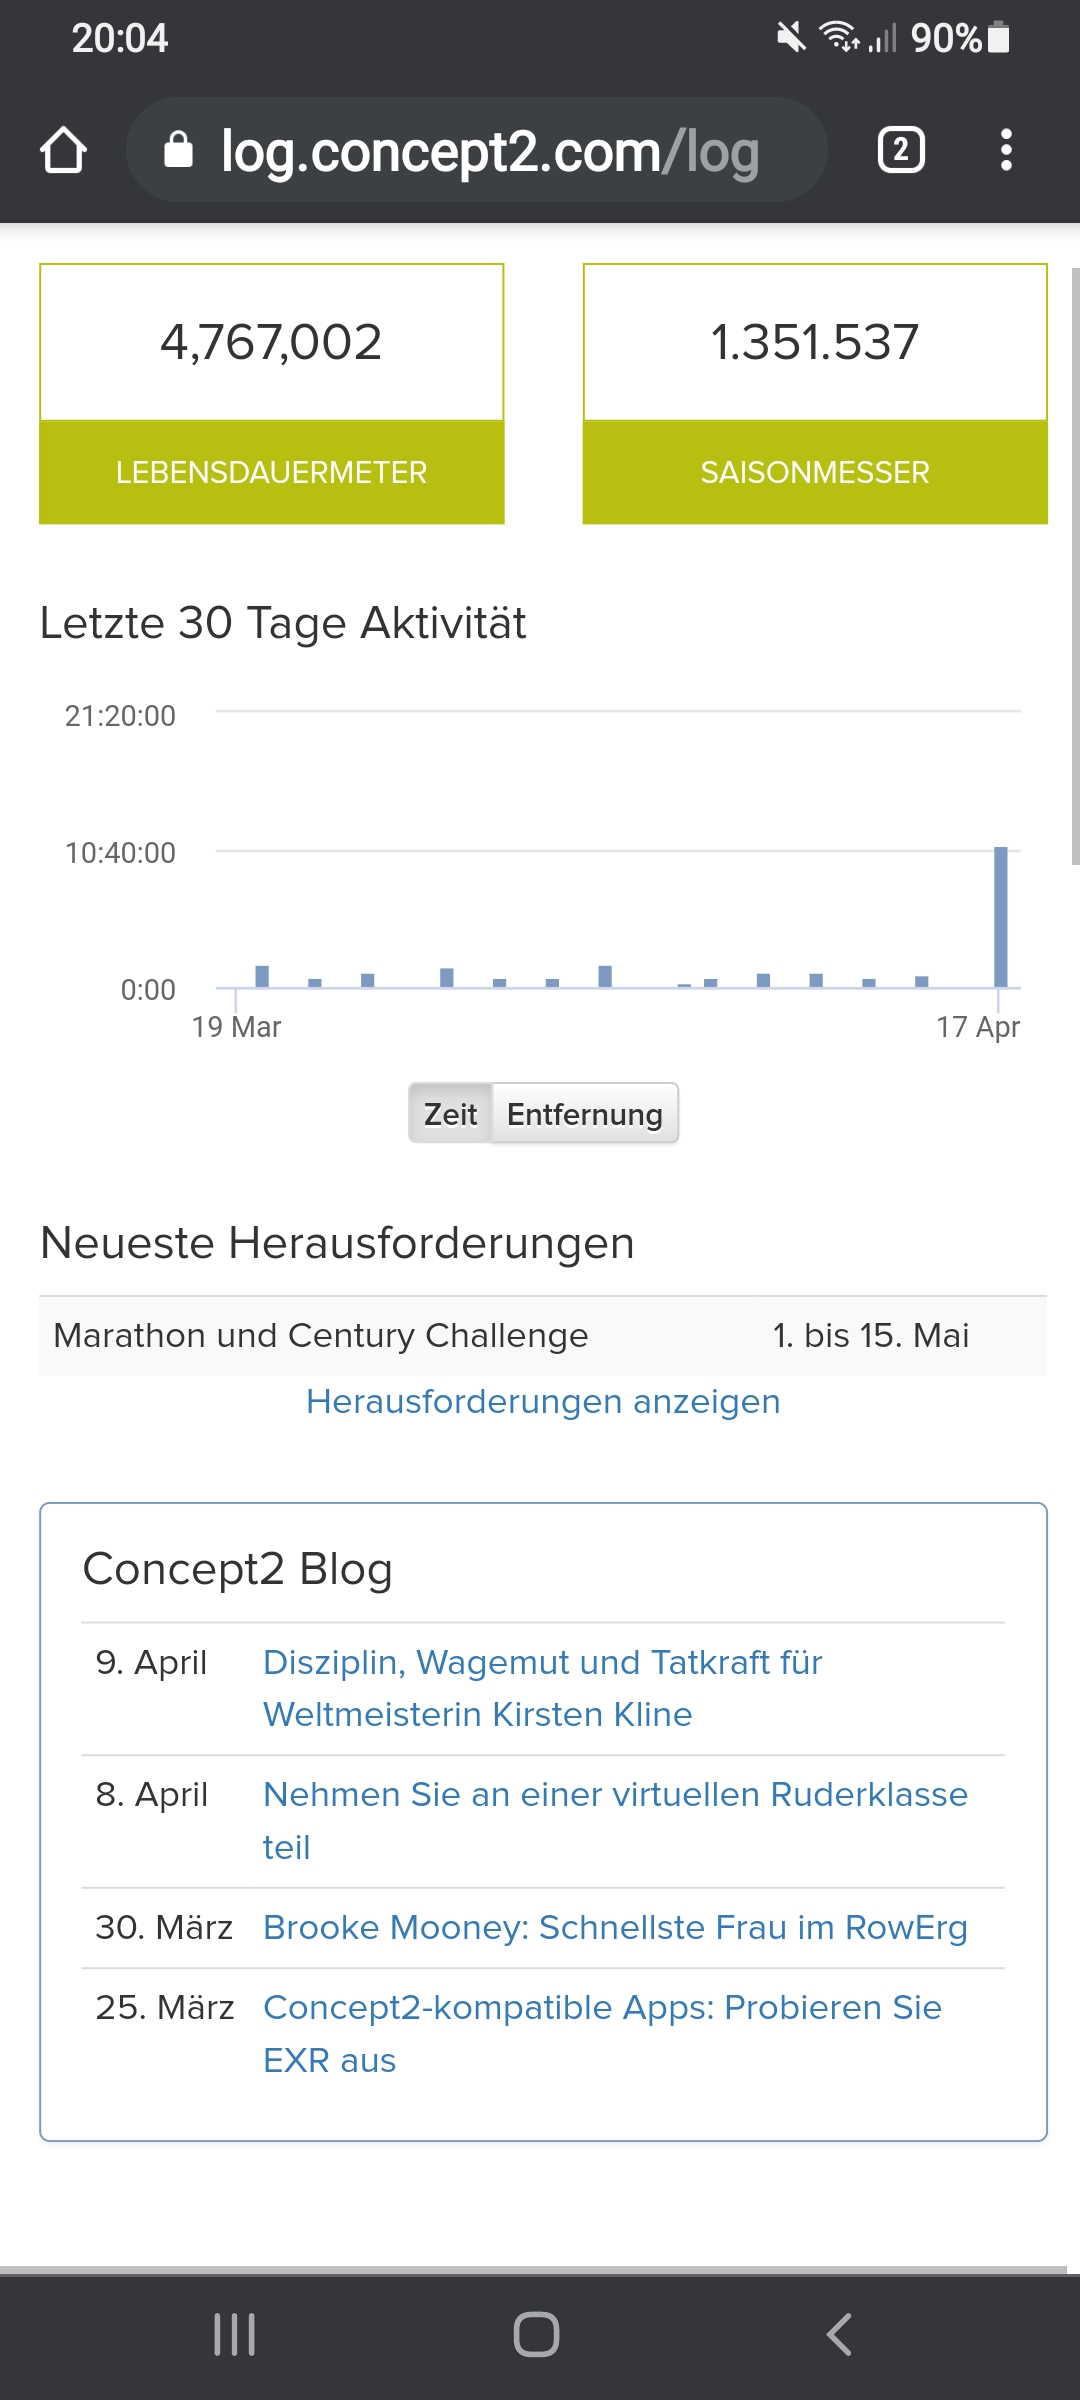Open Herausforderungen anzeigen link

543,1401
